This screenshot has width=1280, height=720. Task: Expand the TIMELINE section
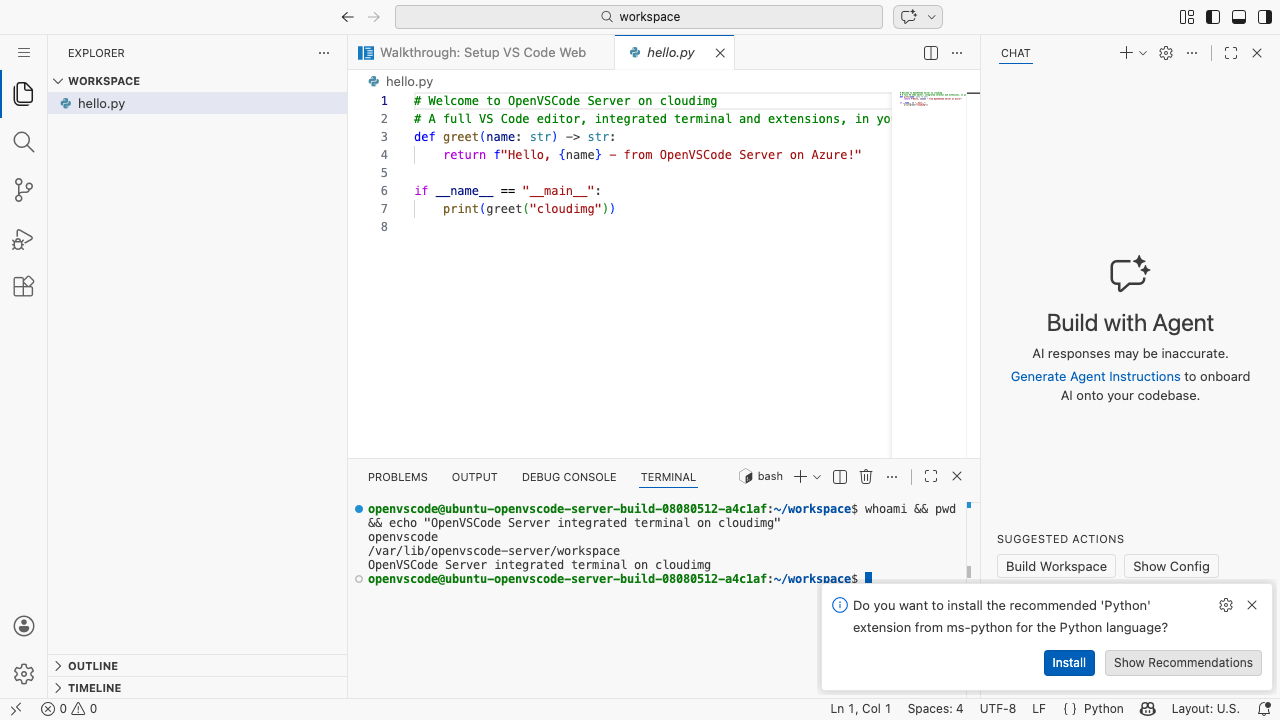197,688
